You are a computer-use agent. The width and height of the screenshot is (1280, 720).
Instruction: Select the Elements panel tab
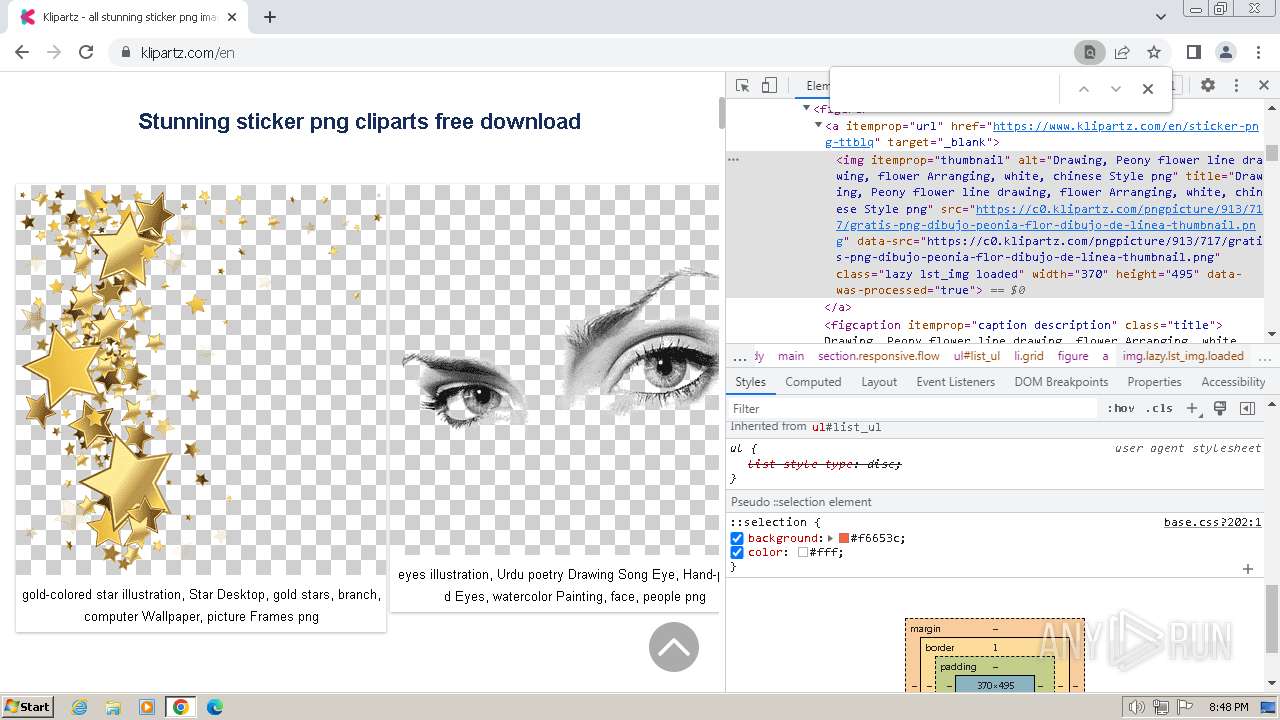[818, 86]
